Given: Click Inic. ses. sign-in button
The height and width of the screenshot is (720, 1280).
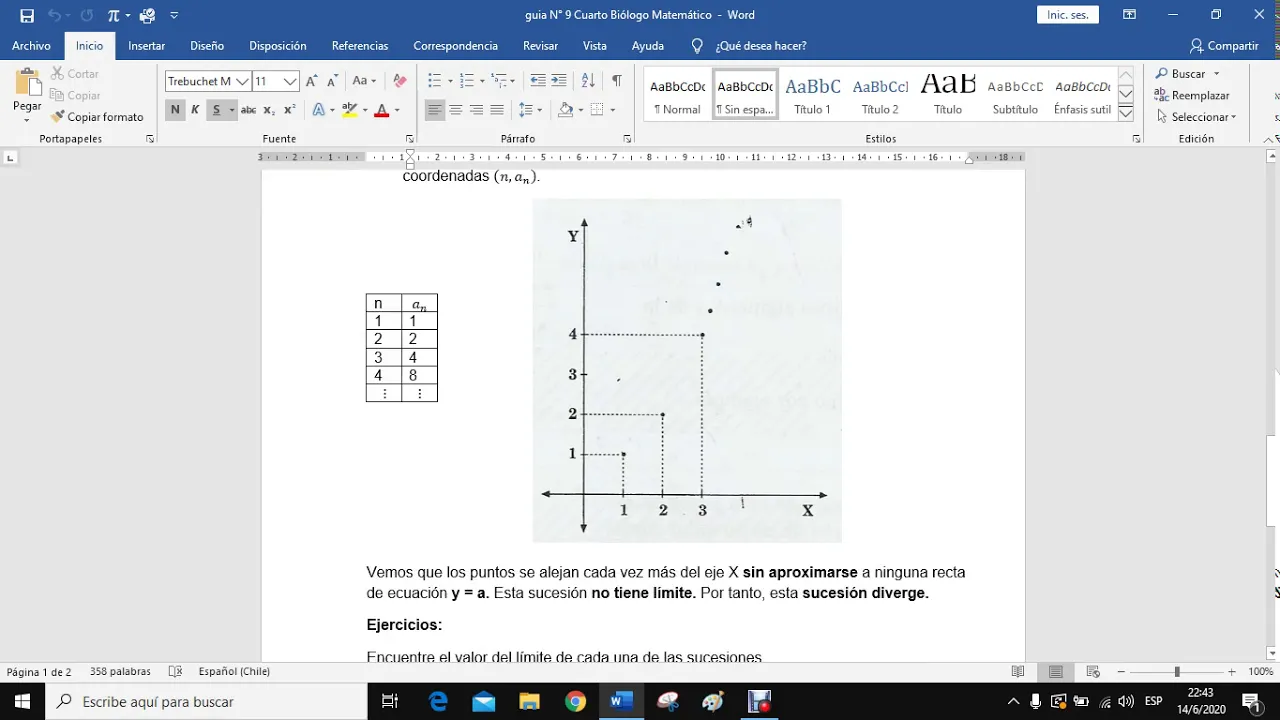Looking at the screenshot, I should pyautogui.click(x=1068, y=15).
